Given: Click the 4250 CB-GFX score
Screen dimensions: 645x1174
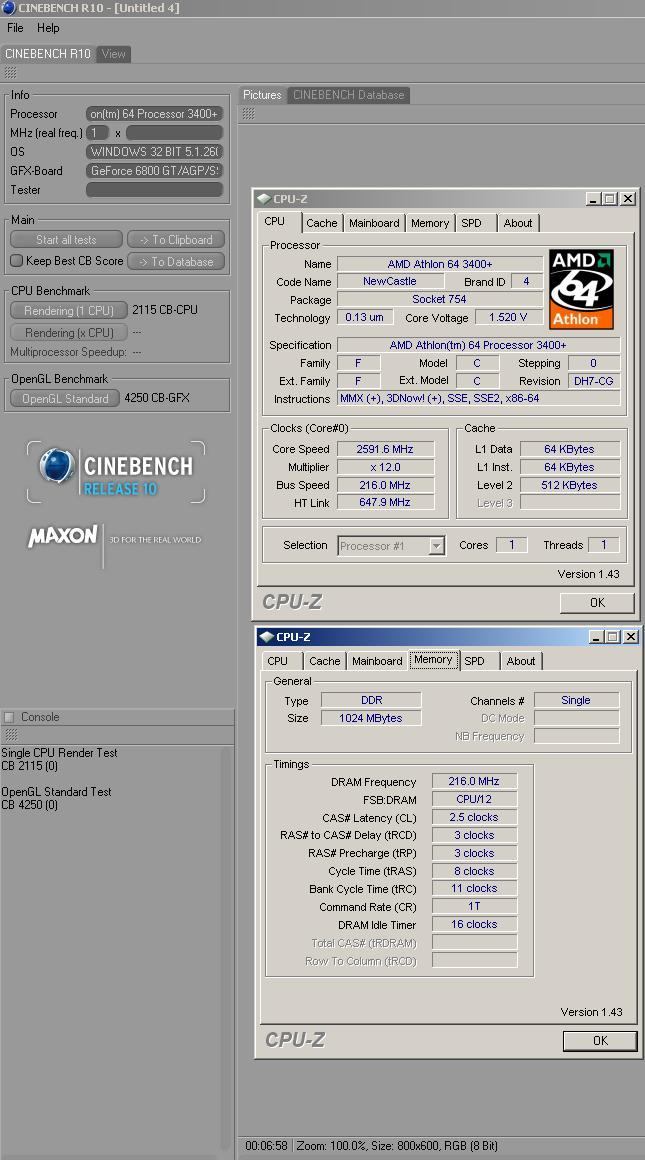Looking at the screenshot, I should coord(157,398).
